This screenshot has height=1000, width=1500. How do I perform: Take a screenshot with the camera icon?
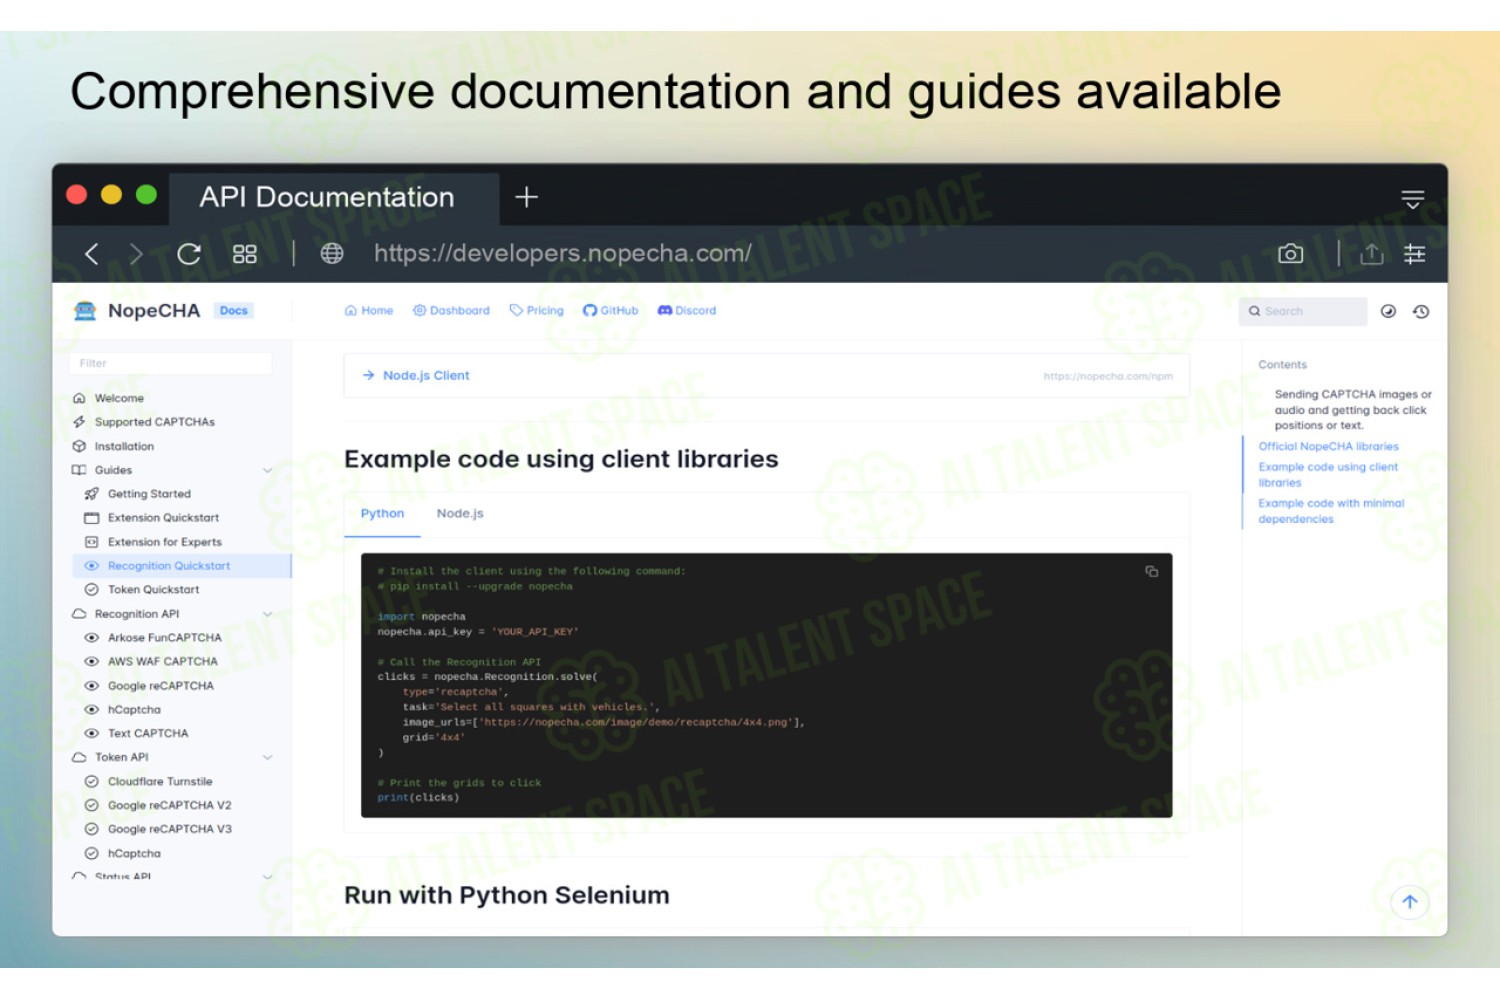coord(1291,254)
